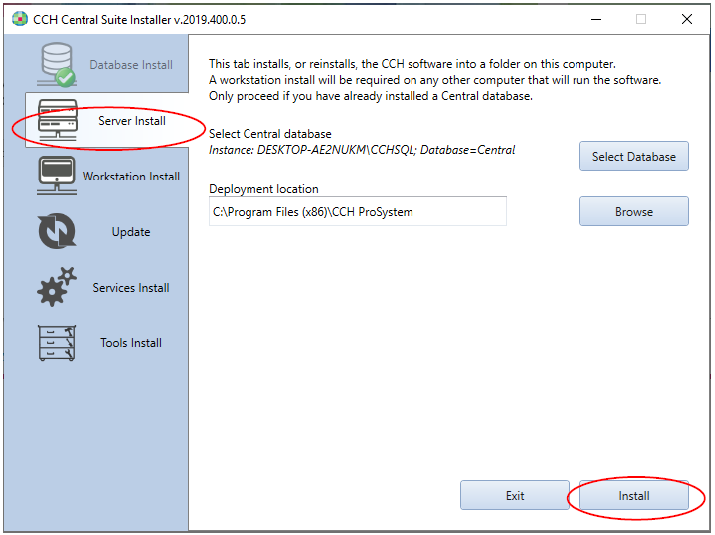Minimize the installer window
This screenshot has width=715, height=535.
tap(596, 19)
